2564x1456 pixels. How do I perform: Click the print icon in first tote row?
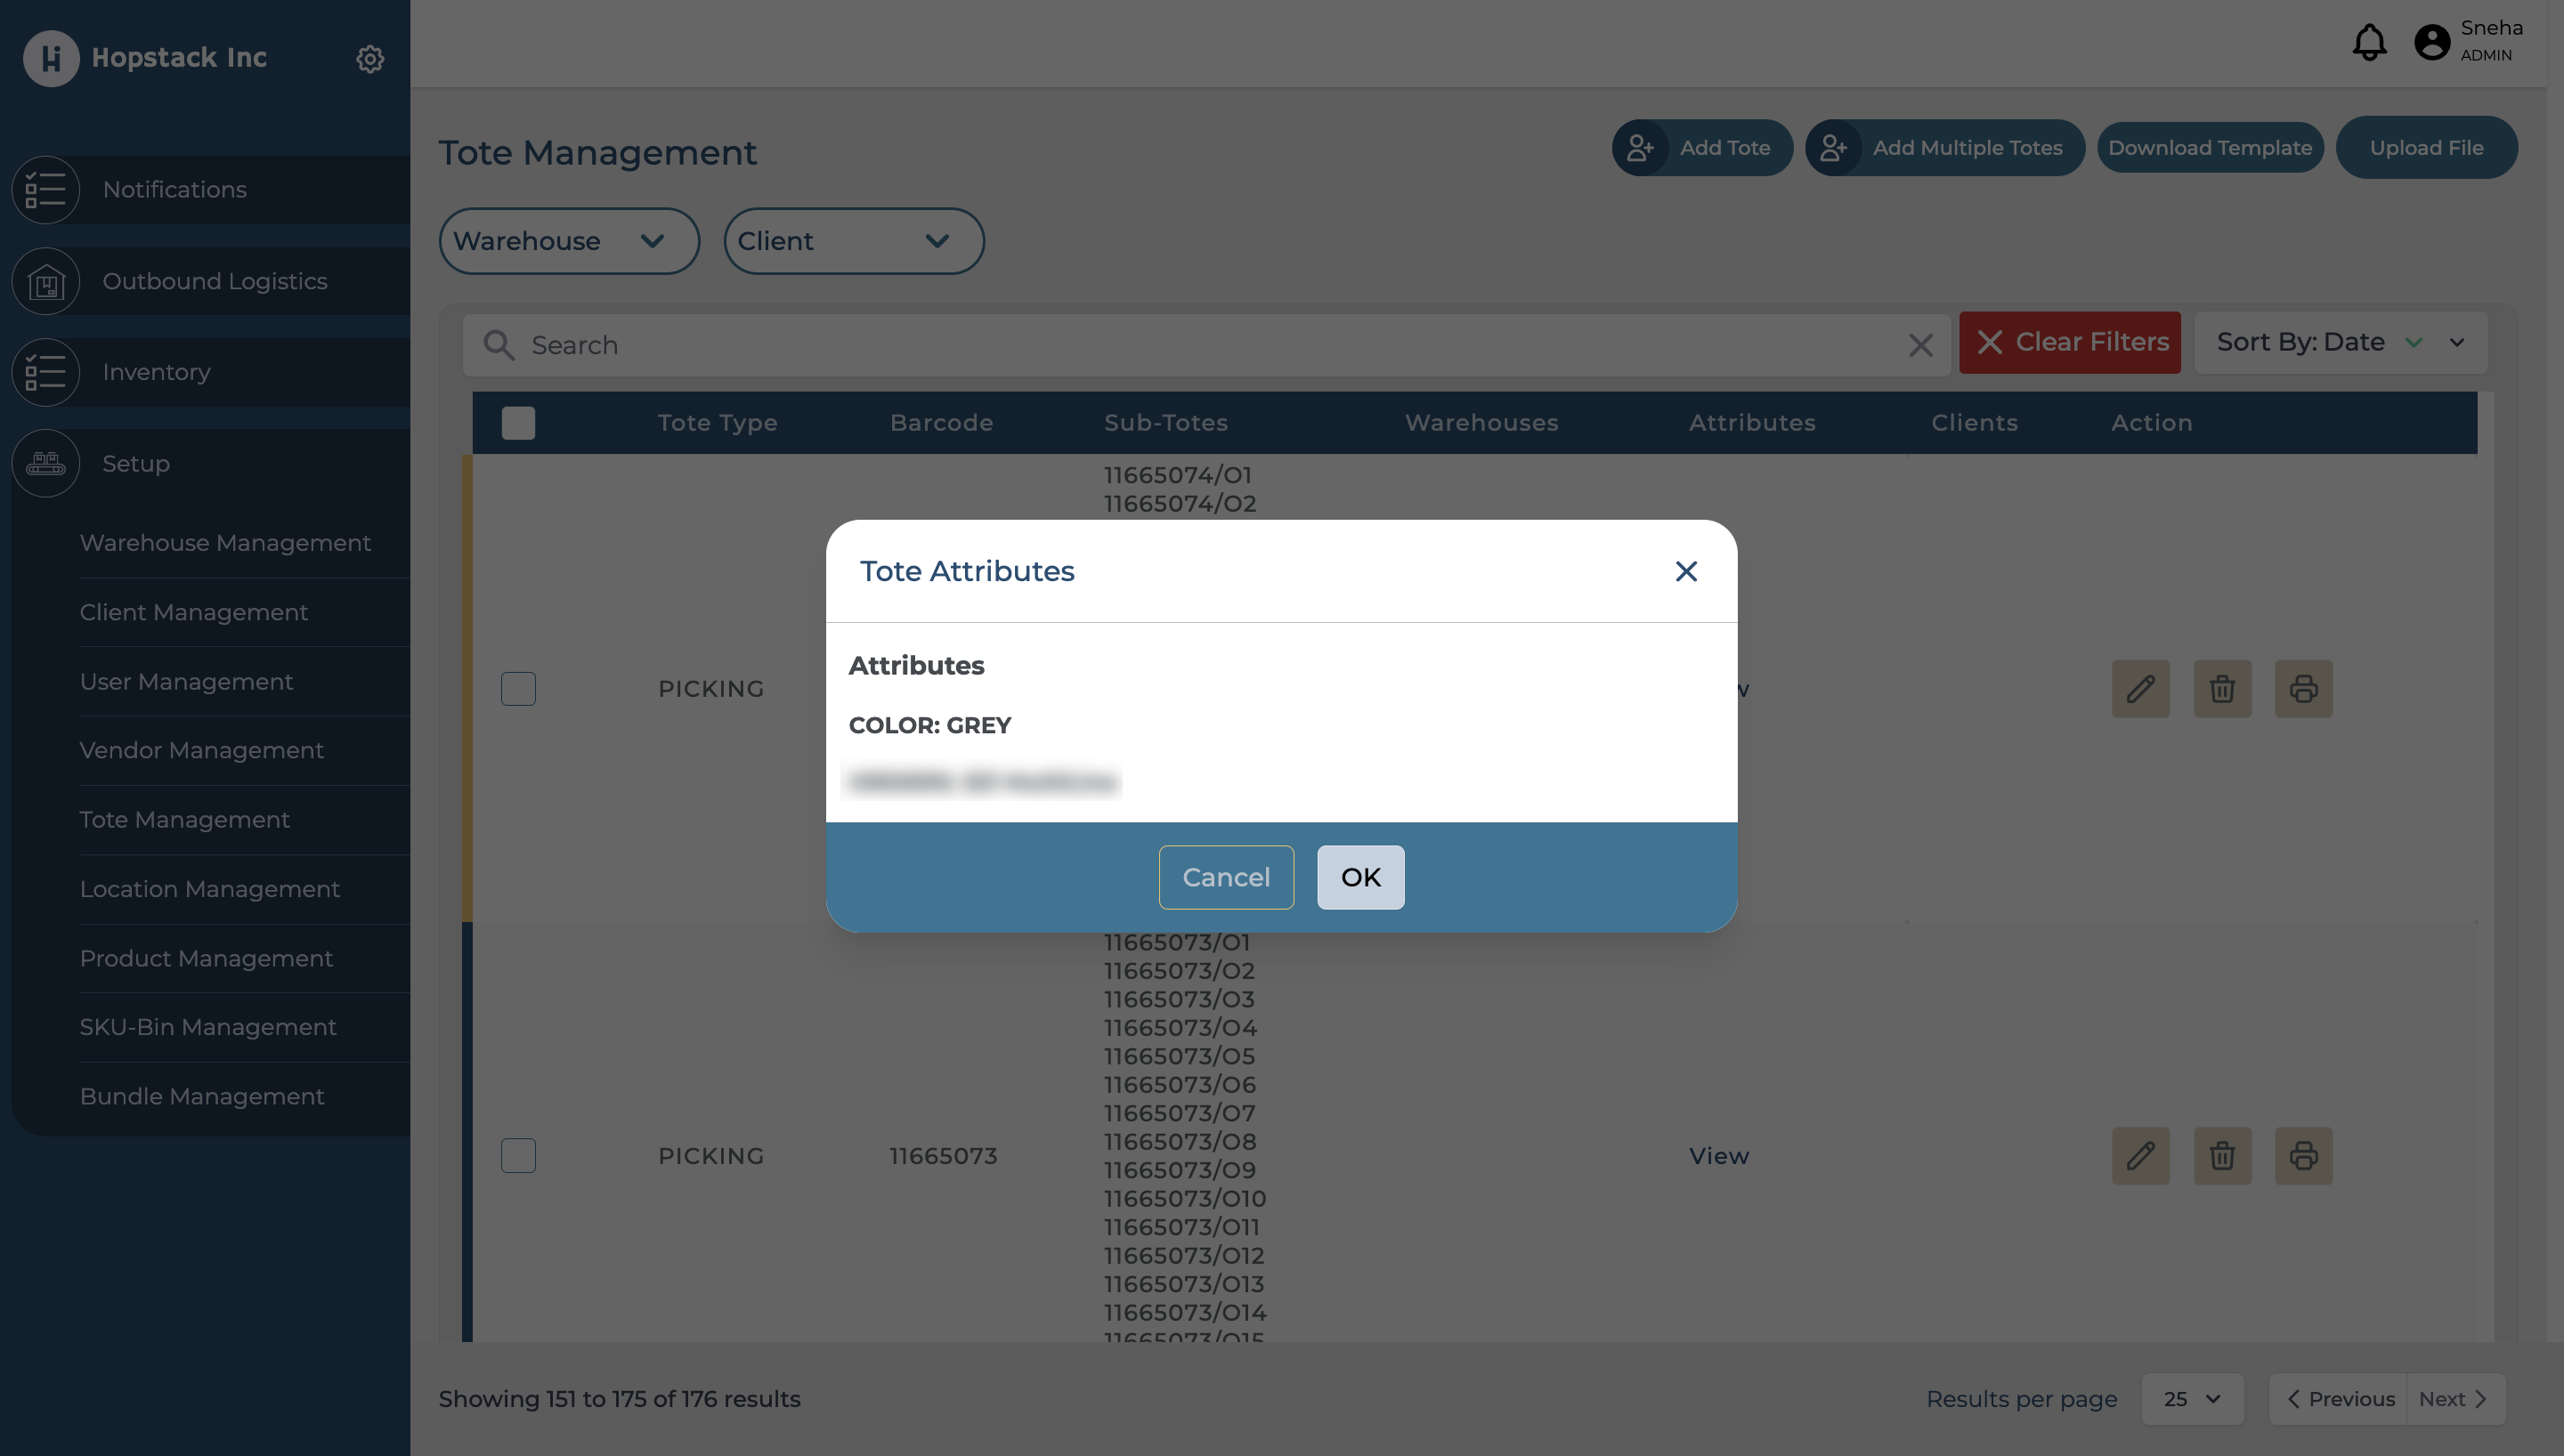pyautogui.click(x=2303, y=689)
